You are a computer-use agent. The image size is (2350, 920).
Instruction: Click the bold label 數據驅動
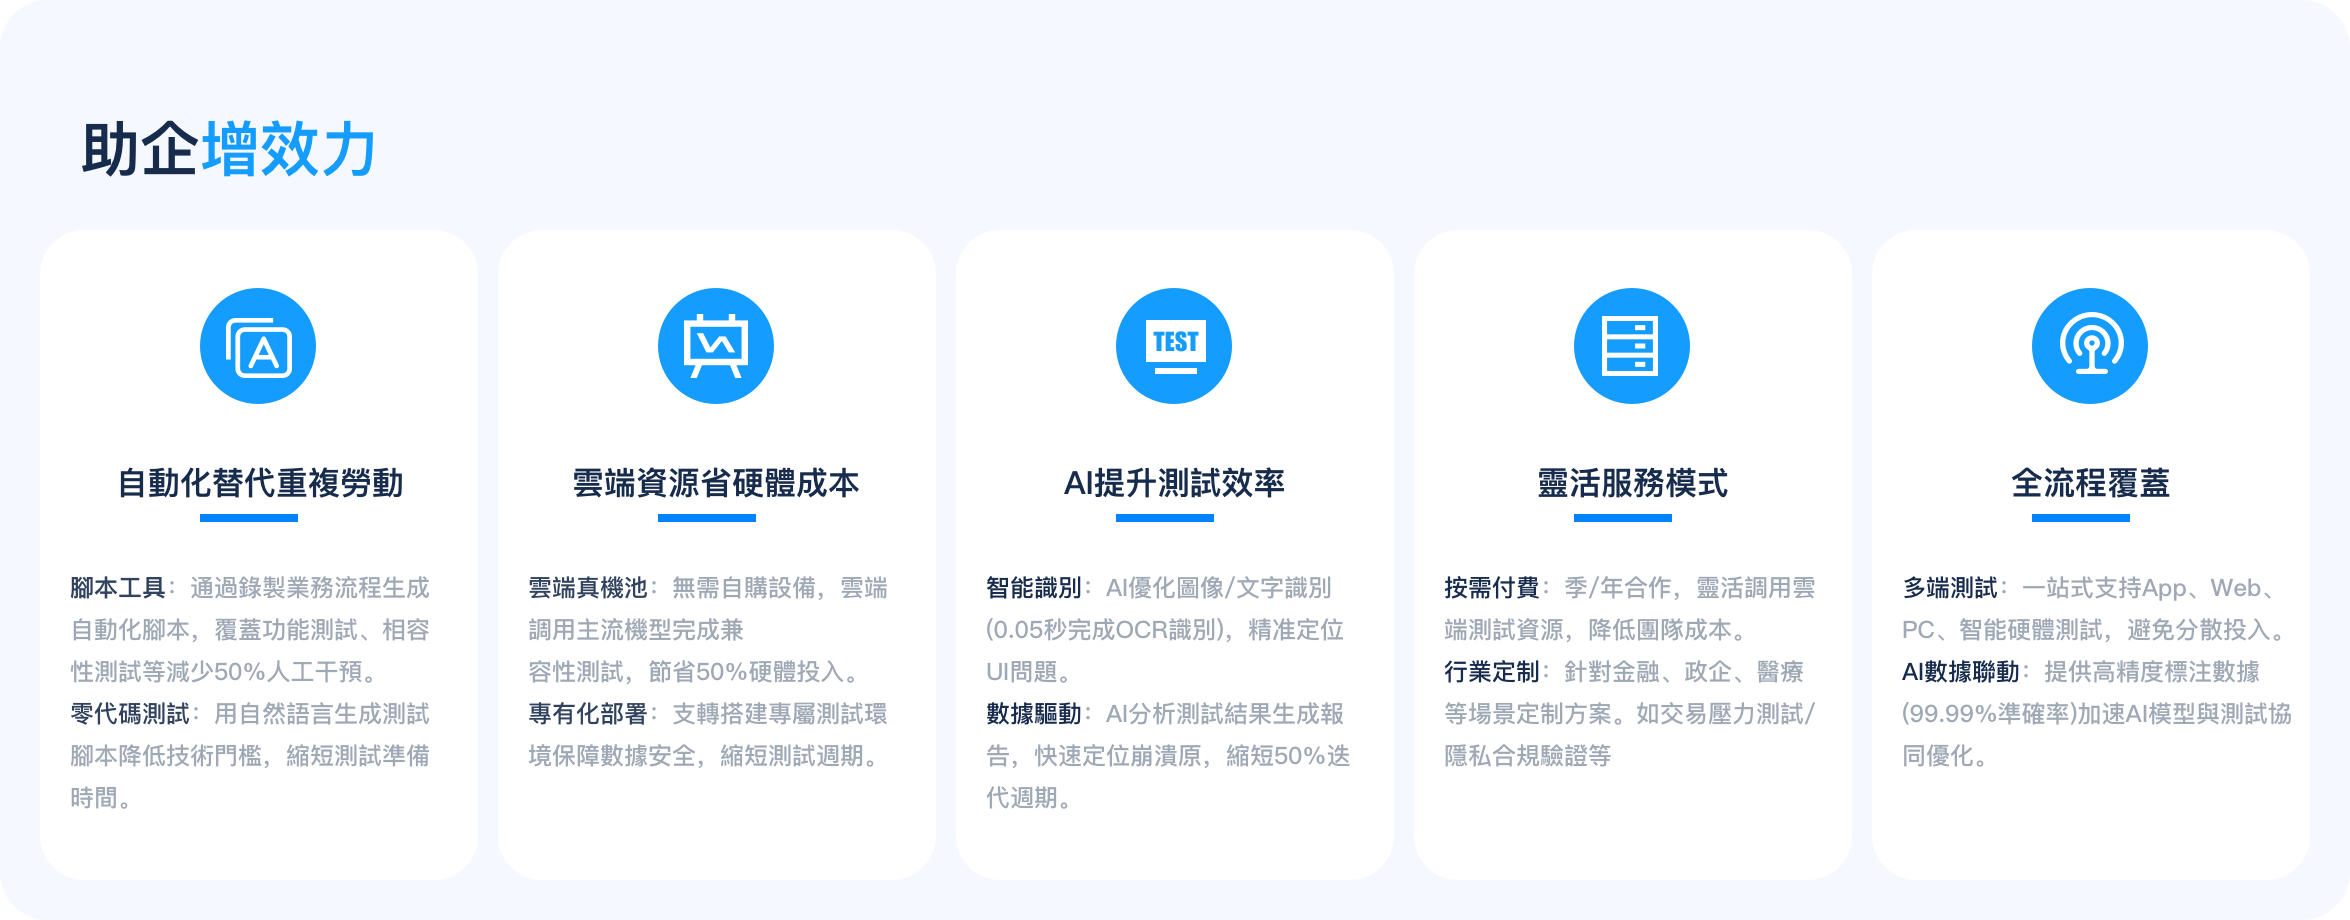click(1034, 714)
